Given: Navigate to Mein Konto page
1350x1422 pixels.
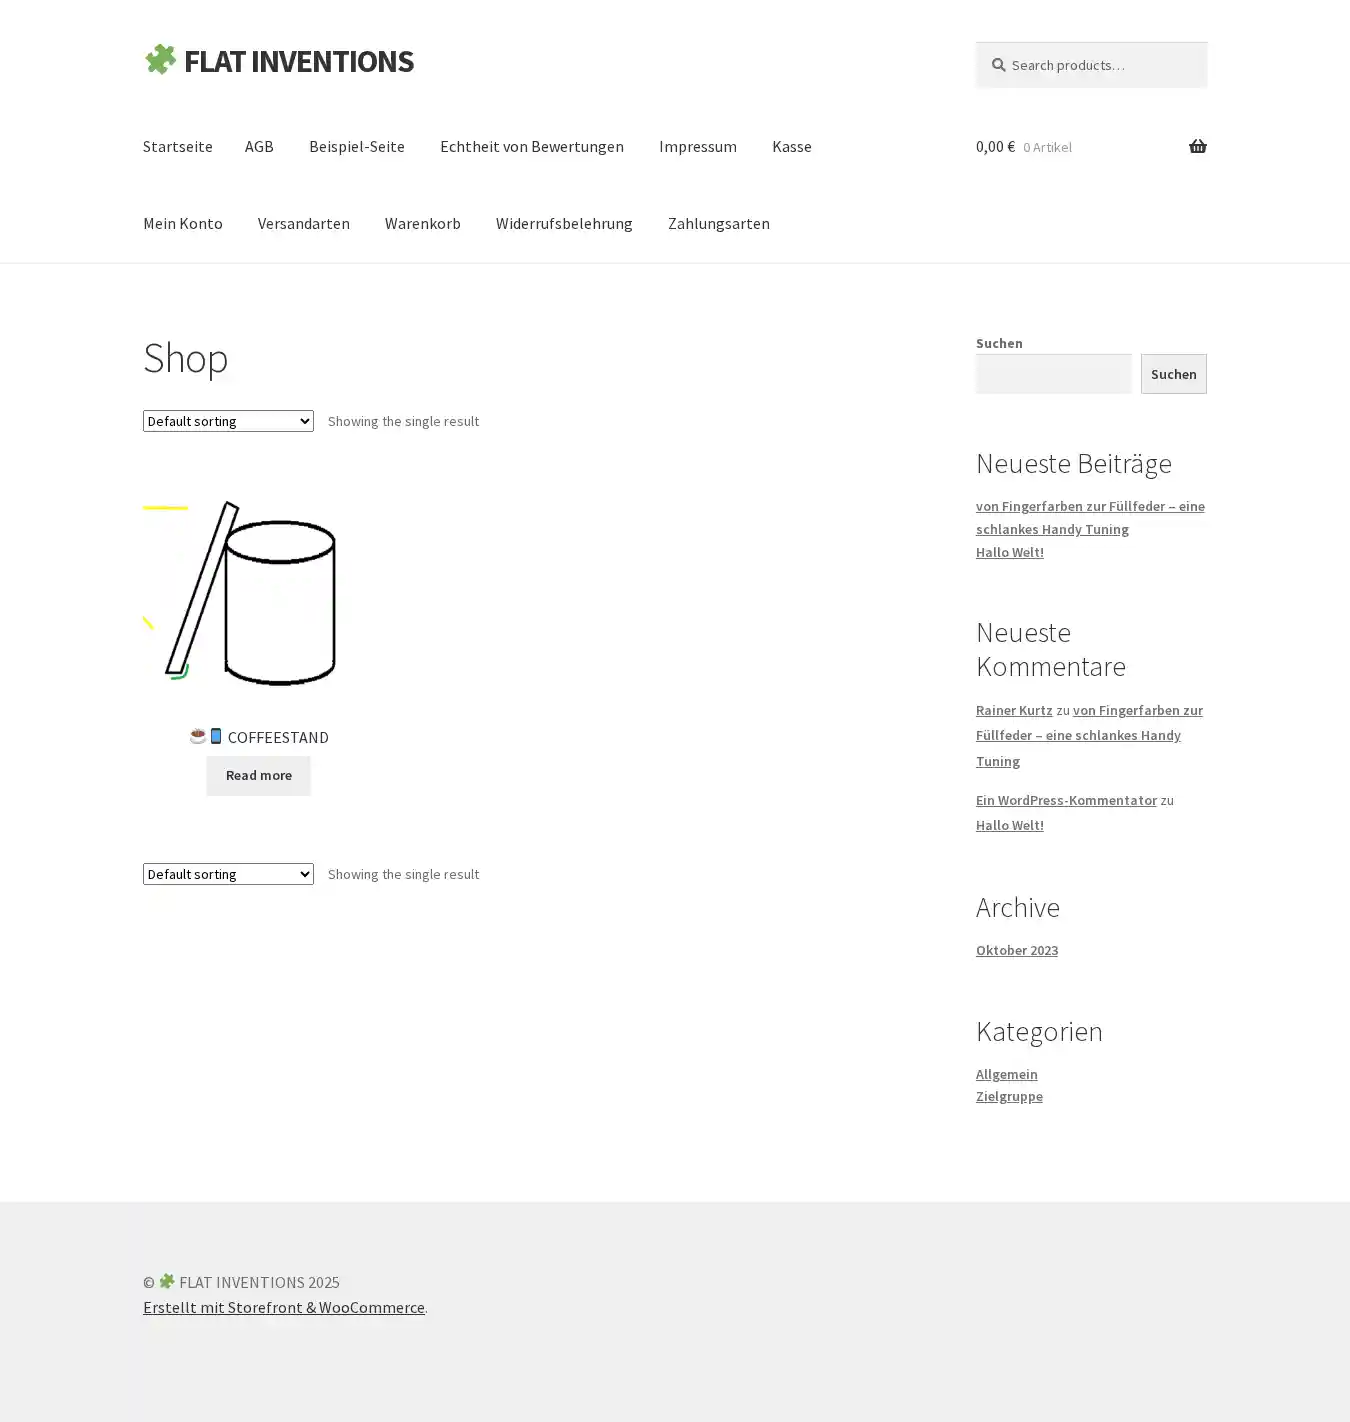Looking at the screenshot, I should [x=183, y=223].
